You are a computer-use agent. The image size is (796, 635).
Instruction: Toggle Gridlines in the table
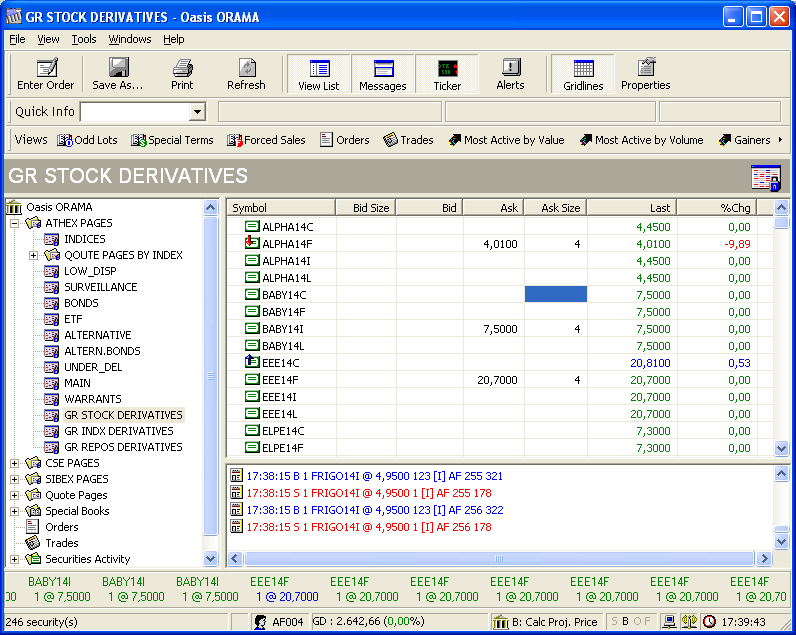click(583, 74)
